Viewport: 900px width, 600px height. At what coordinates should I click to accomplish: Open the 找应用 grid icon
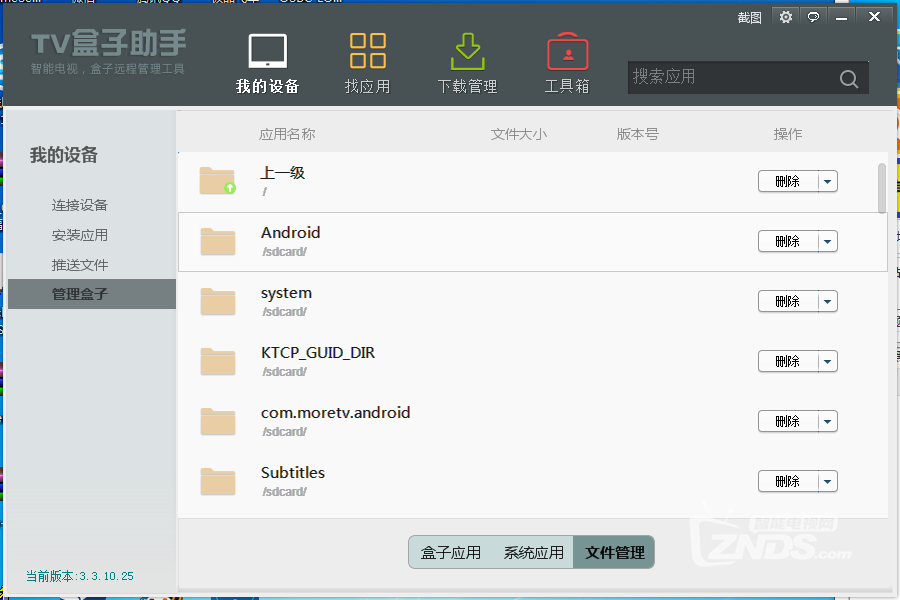click(x=367, y=63)
